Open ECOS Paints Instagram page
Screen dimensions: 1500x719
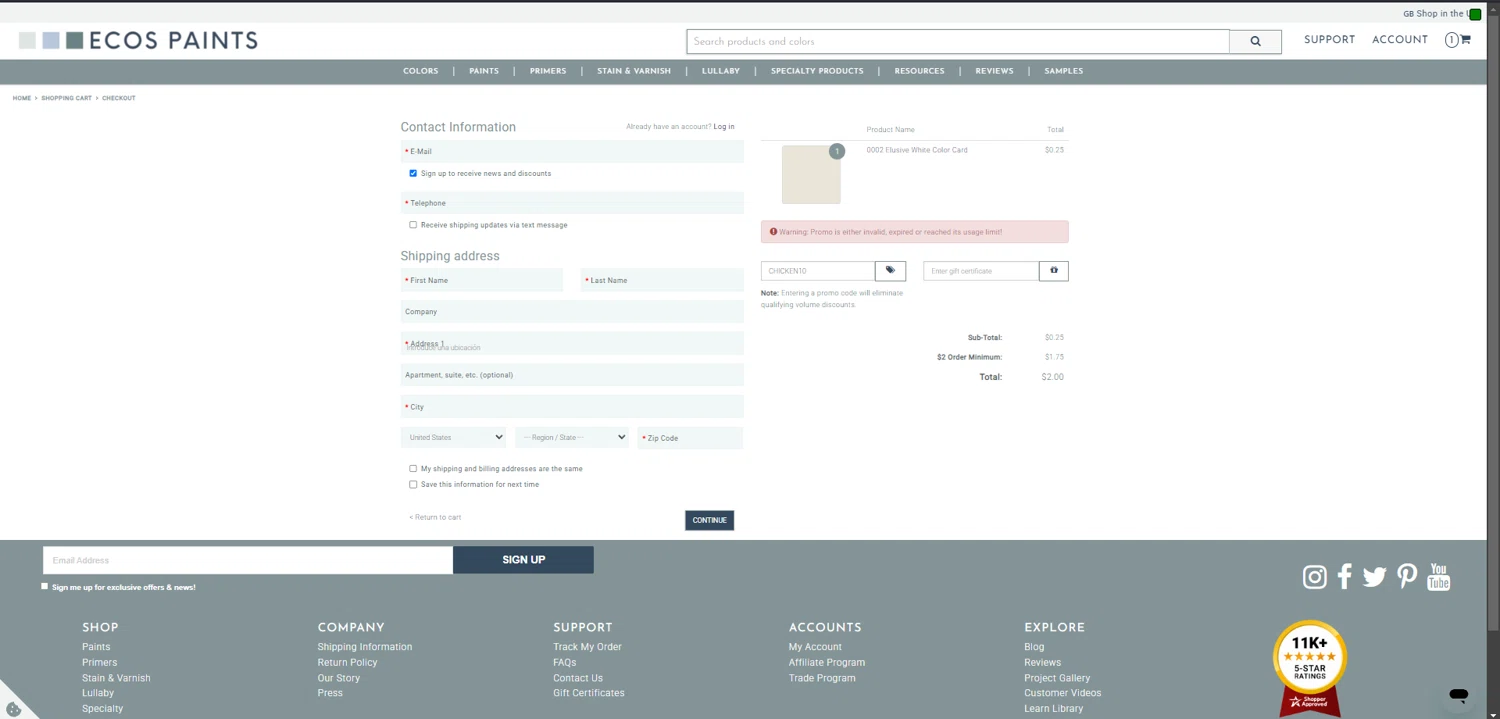(1314, 577)
